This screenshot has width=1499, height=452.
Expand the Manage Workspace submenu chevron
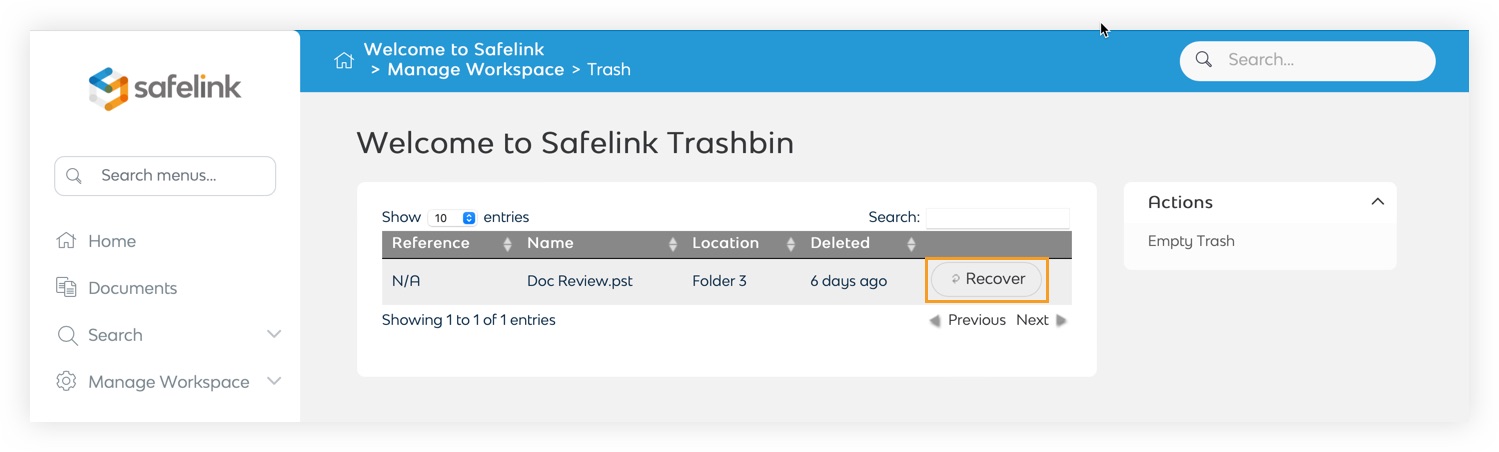pyautogui.click(x=274, y=381)
